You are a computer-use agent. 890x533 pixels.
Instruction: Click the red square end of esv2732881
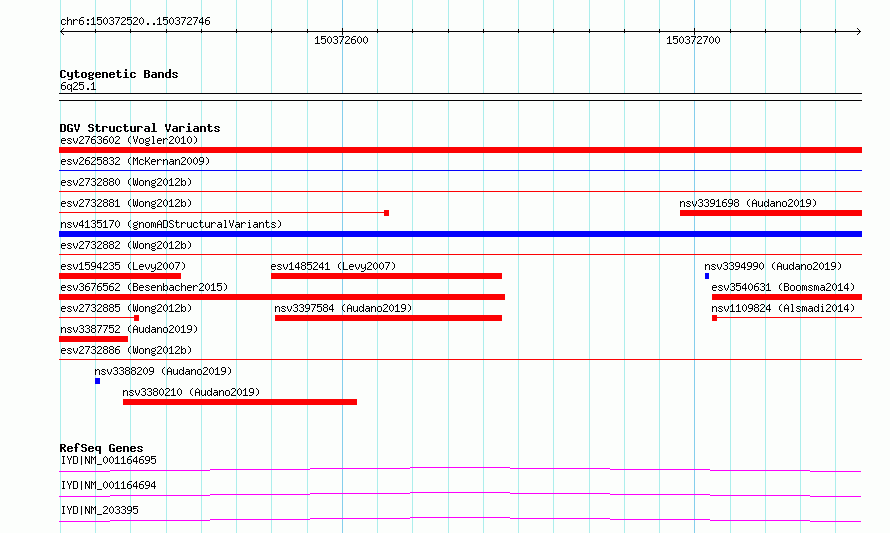[387, 213]
